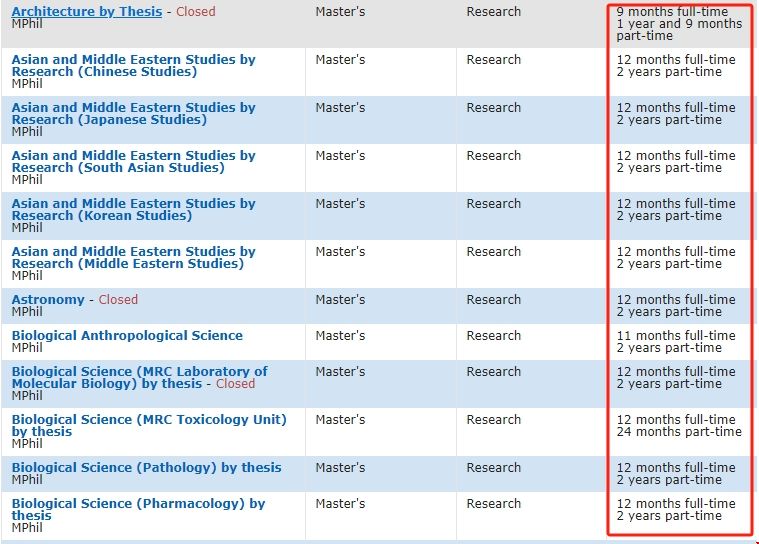Click "Research" in the Astronomy row
This screenshot has width=759, height=544.
click(x=493, y=300)
